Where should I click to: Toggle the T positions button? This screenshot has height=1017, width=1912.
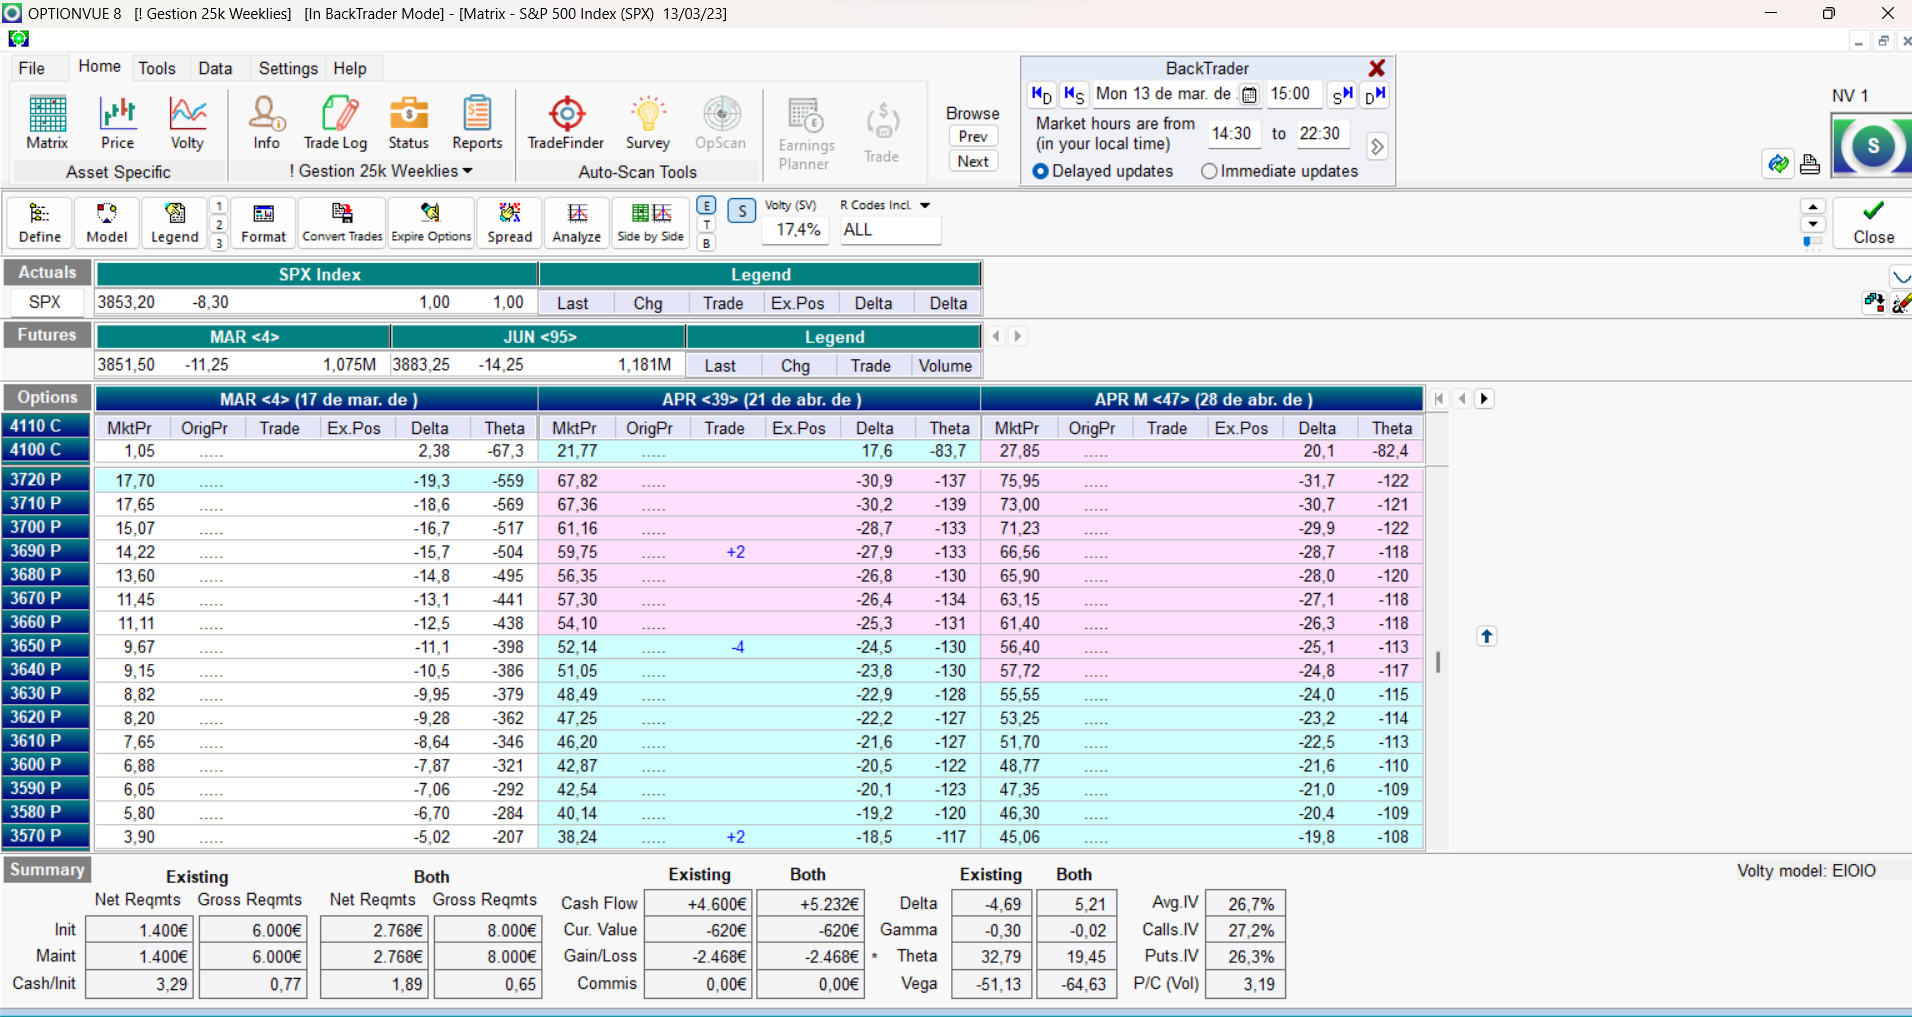pyautogui.click(x=706, y=225)
